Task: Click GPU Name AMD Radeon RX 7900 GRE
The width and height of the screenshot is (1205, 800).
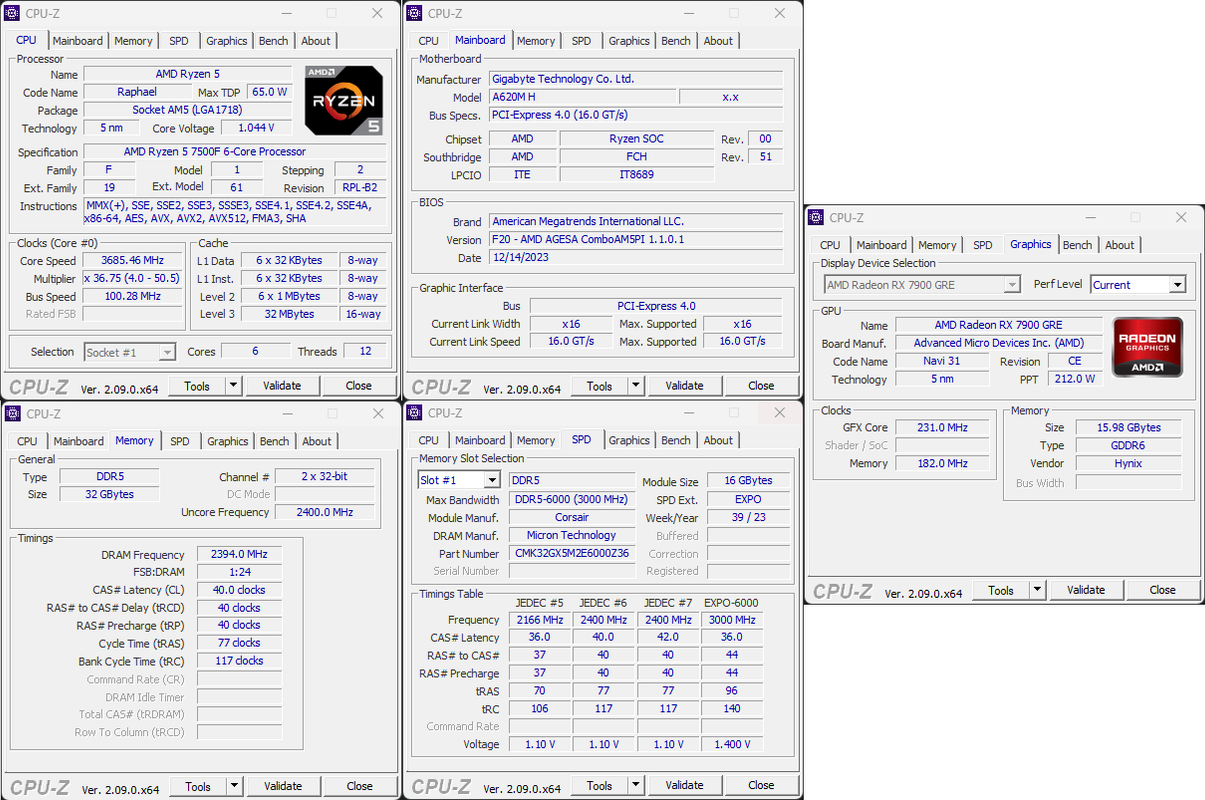Action: (999, 325)
